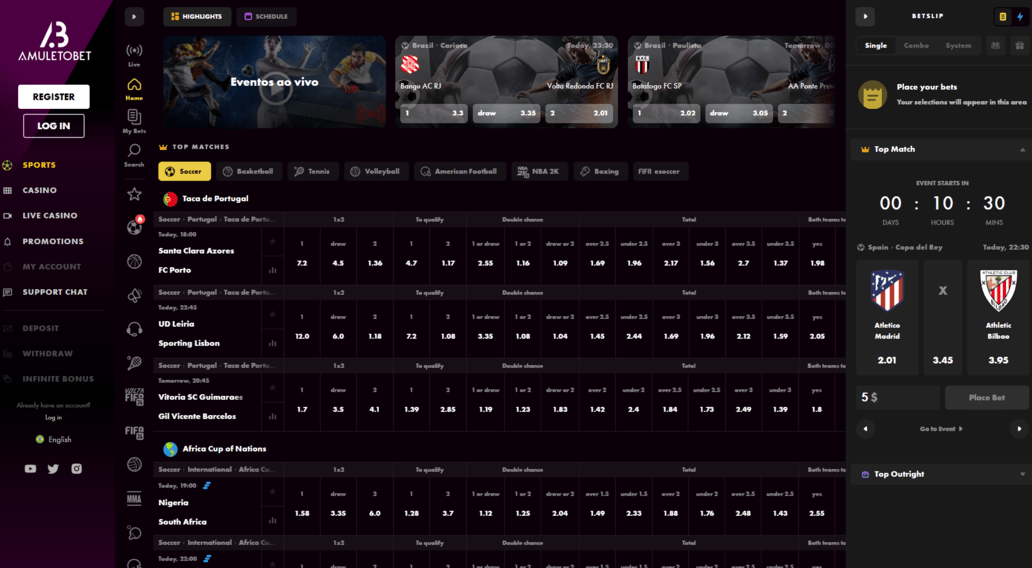Open favorites star in sidebar
1032x568 pixels.
pos(134,194)
